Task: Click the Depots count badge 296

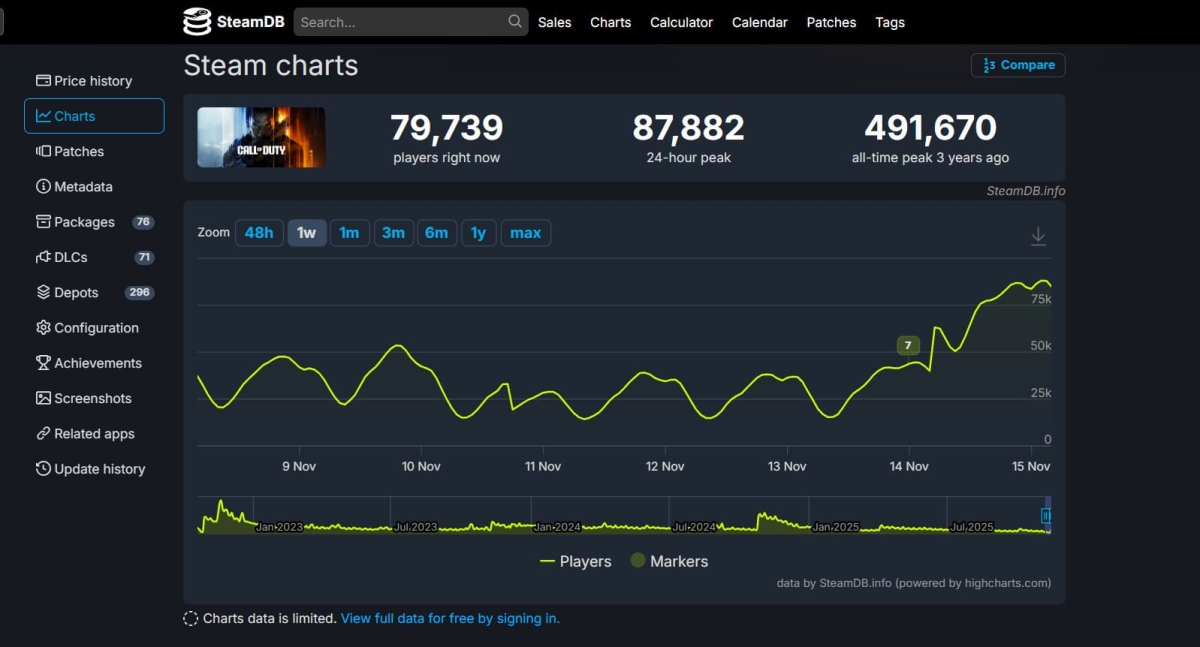Action: point(139,292)
